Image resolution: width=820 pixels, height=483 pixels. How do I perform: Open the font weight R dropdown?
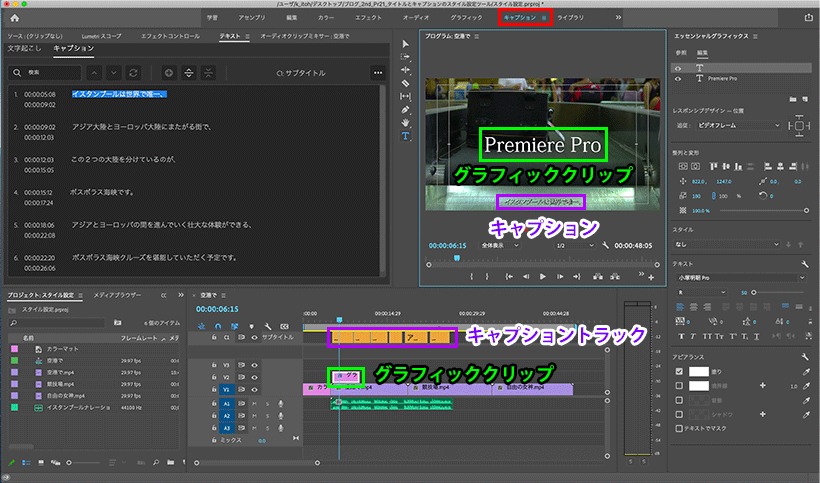pyautogui.click(x=700, y=292)
